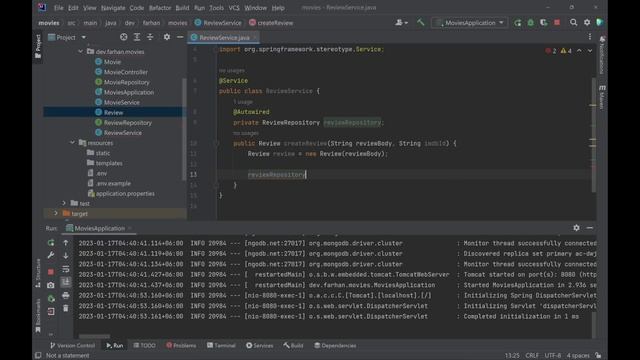Image resolution: width=640 pixels, height=360 pixels.
Task: Open the MoviesApplication run tab
Action: pos(100,228)
